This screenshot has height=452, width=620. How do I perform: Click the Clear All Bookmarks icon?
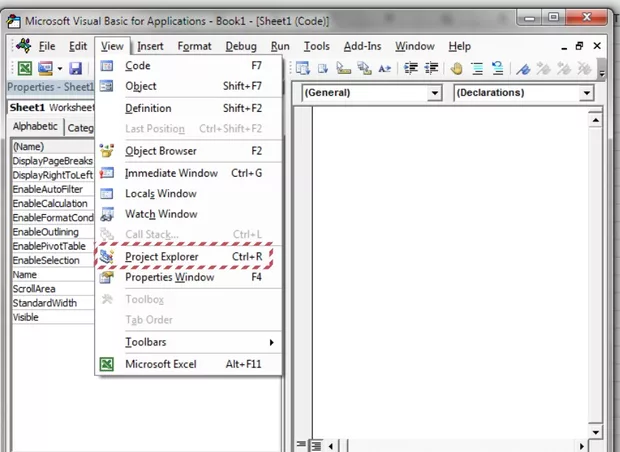pos(584,68)
